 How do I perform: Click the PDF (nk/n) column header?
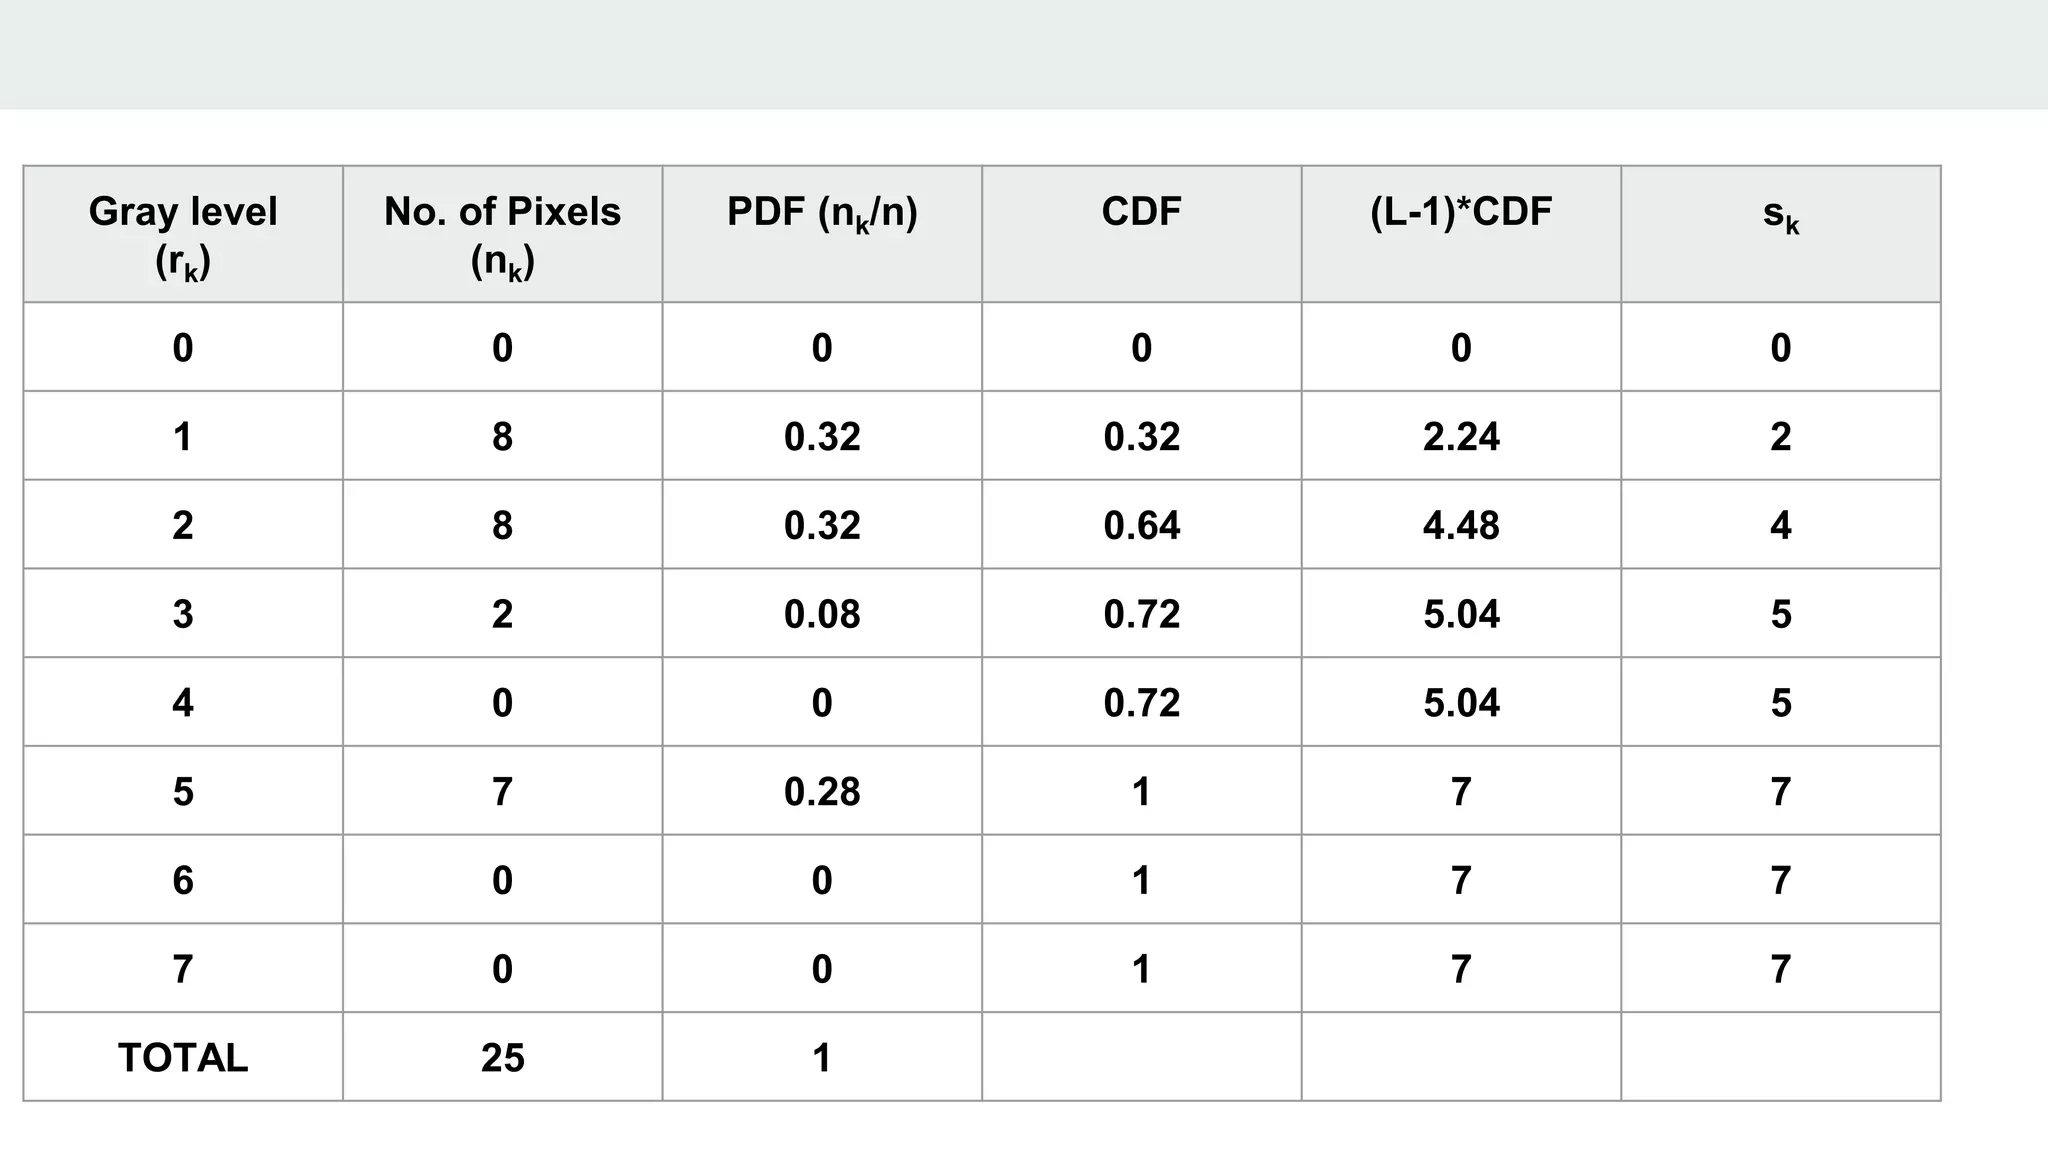pos(822,234)
